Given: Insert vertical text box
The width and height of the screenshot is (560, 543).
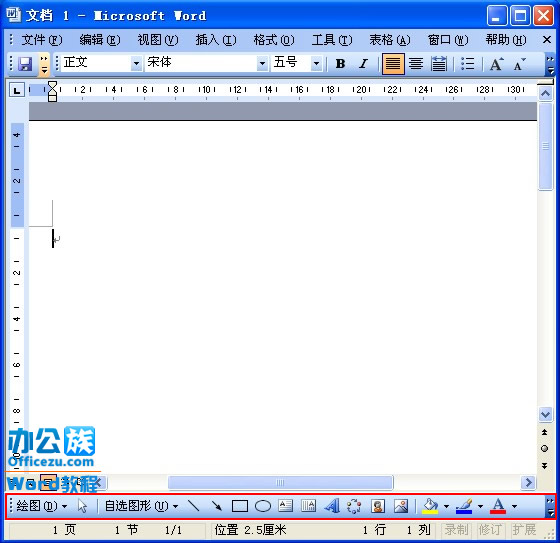Looking at the screenshot, I should pos(308,506).
